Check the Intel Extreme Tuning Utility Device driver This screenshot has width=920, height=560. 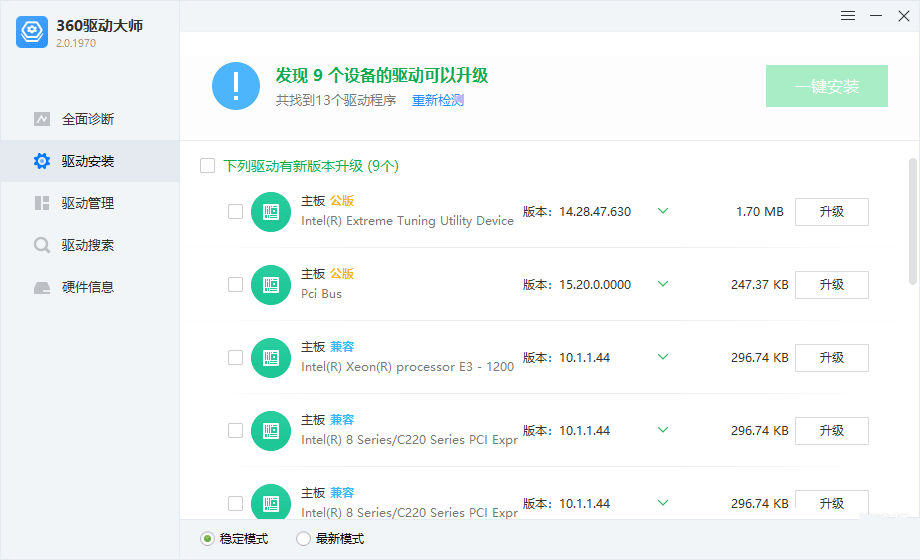point(235,211)
